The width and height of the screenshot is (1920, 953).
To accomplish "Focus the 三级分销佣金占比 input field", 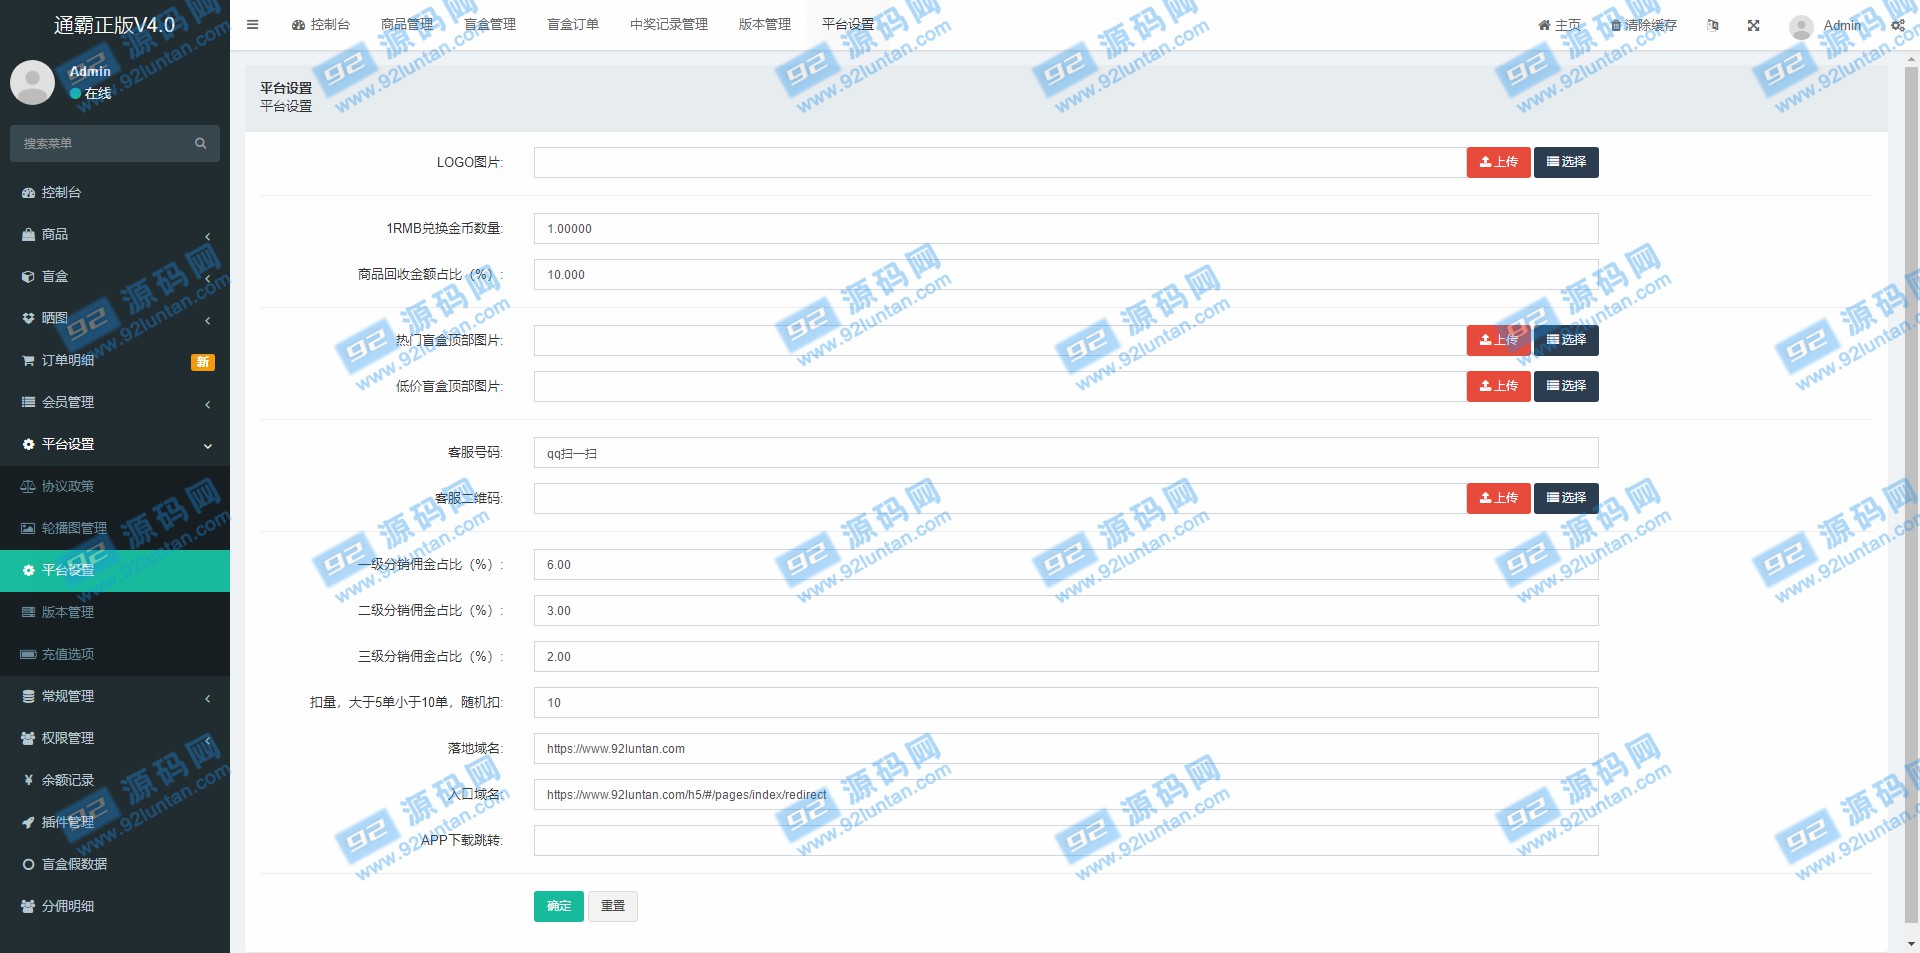I will tap(1066, 656).
